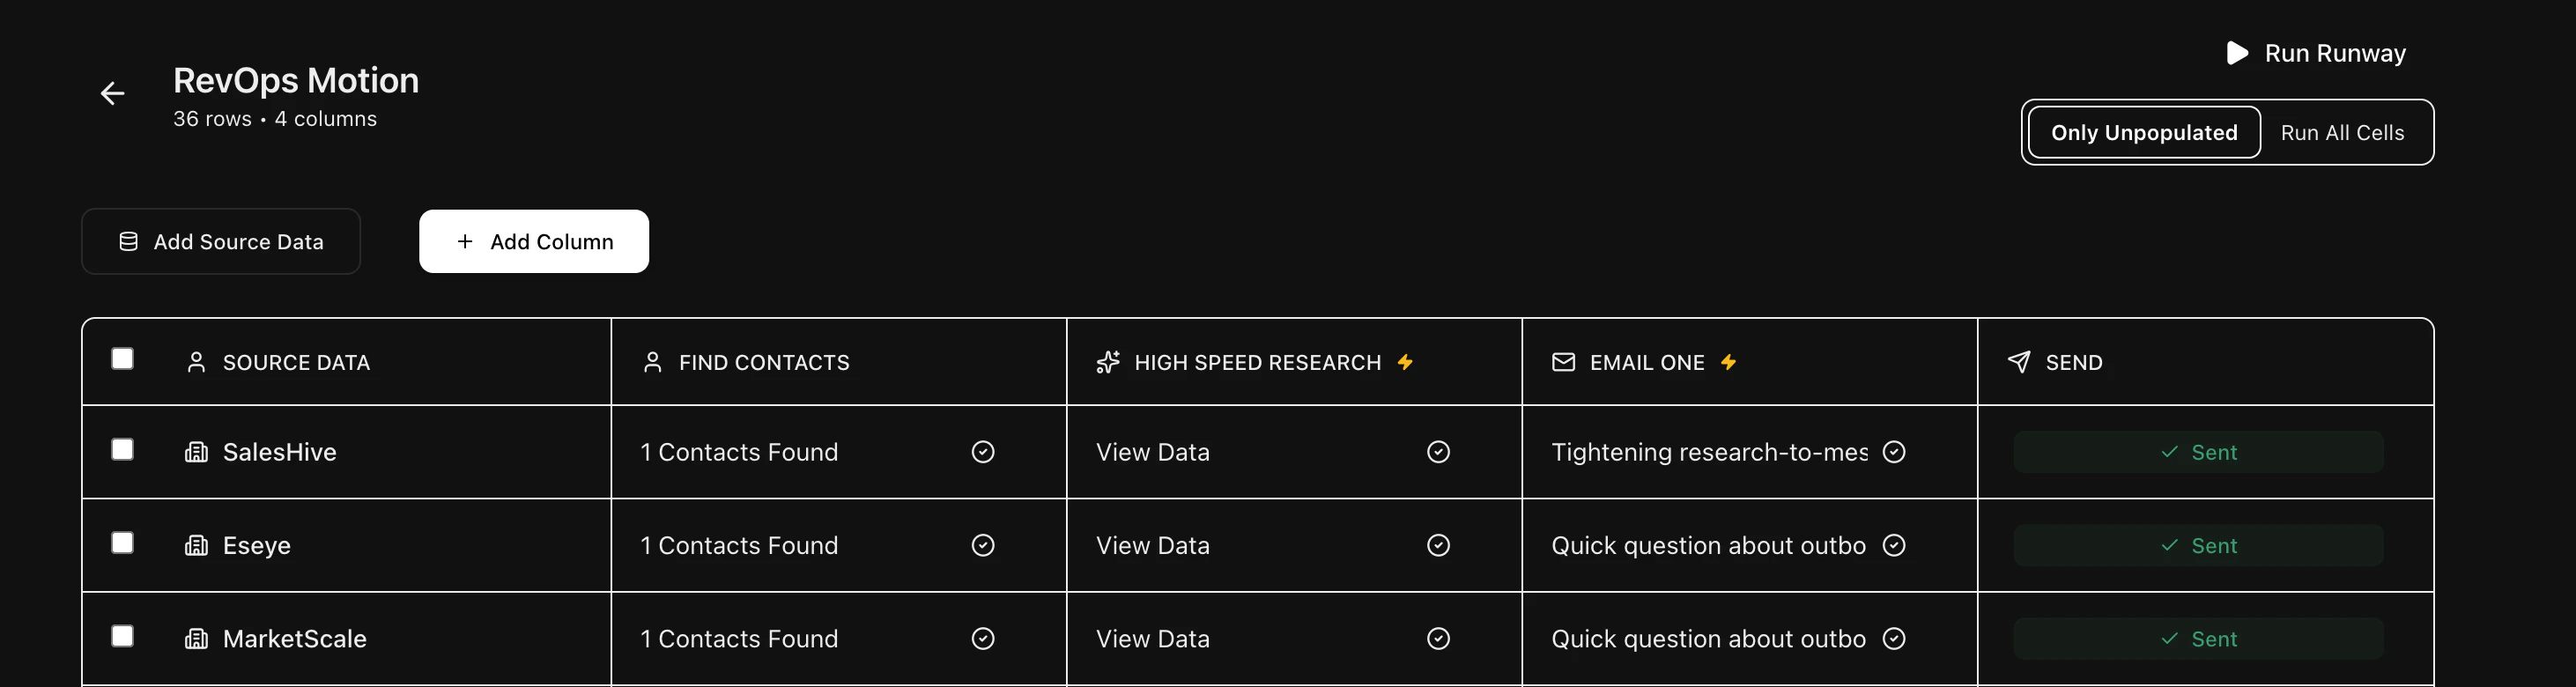Open View Data for SalesHive research
The image size is (2576, 687).
(1152, 452)
